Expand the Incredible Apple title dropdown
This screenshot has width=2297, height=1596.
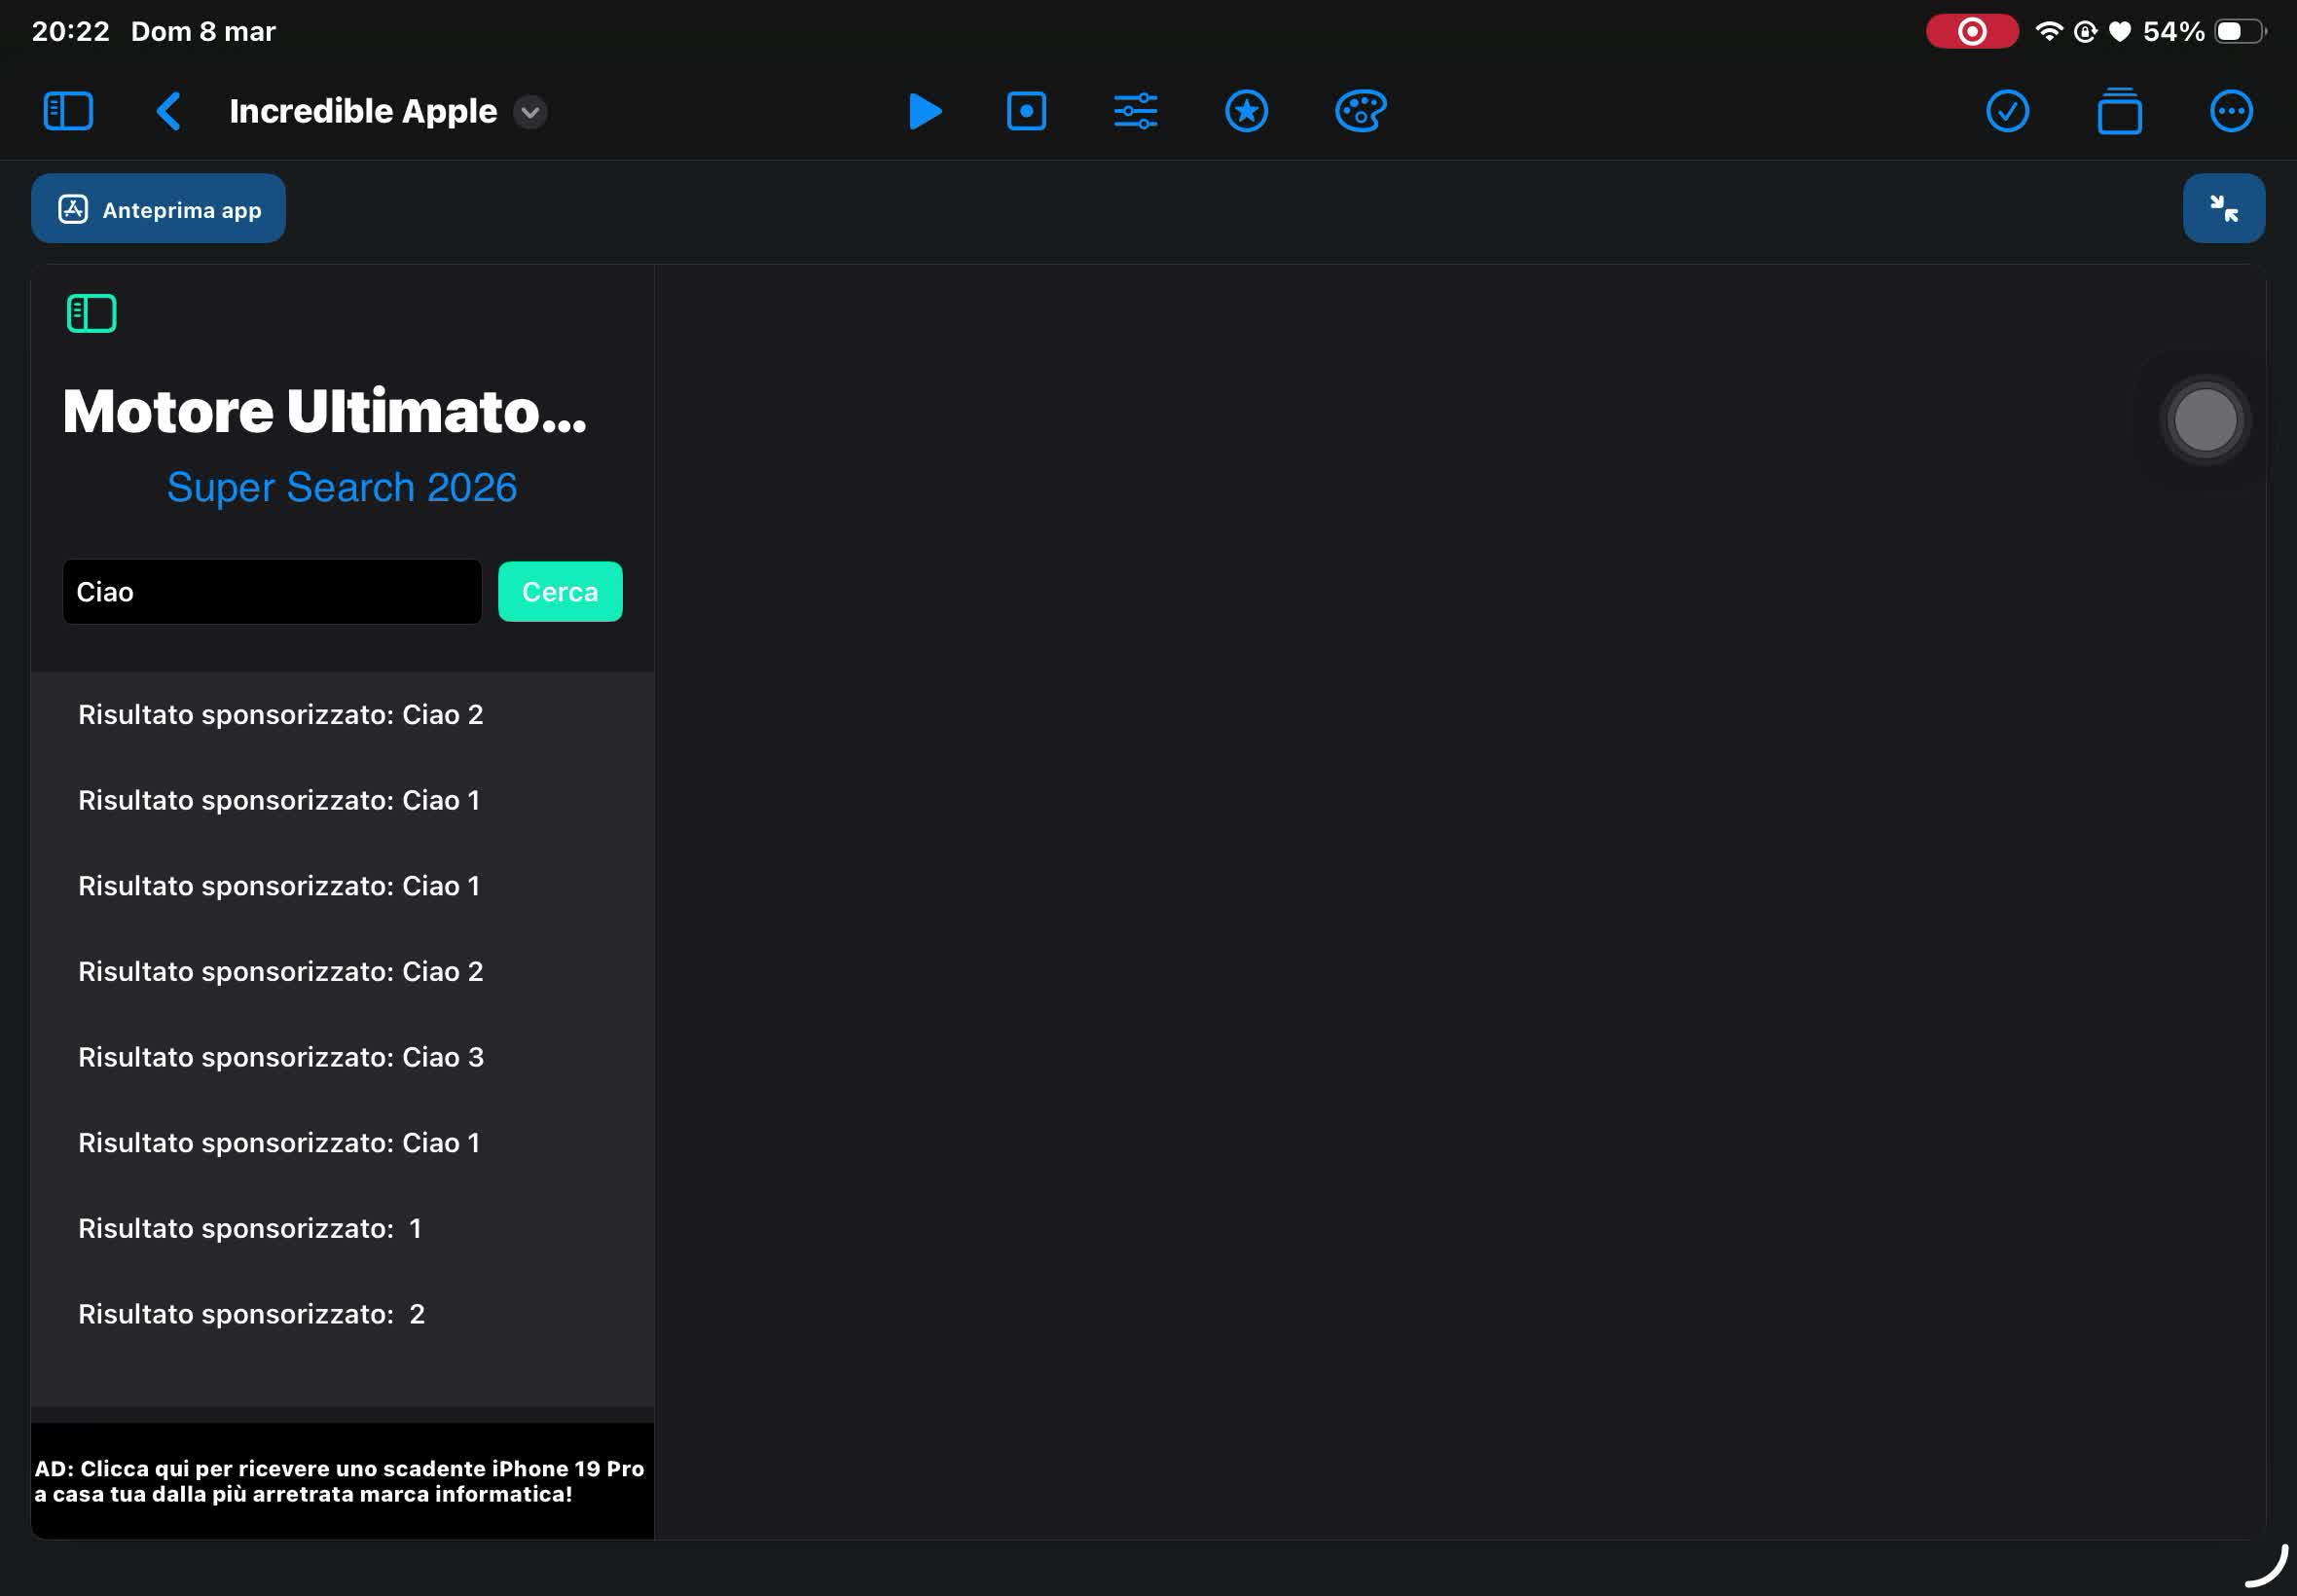(530, 112)
